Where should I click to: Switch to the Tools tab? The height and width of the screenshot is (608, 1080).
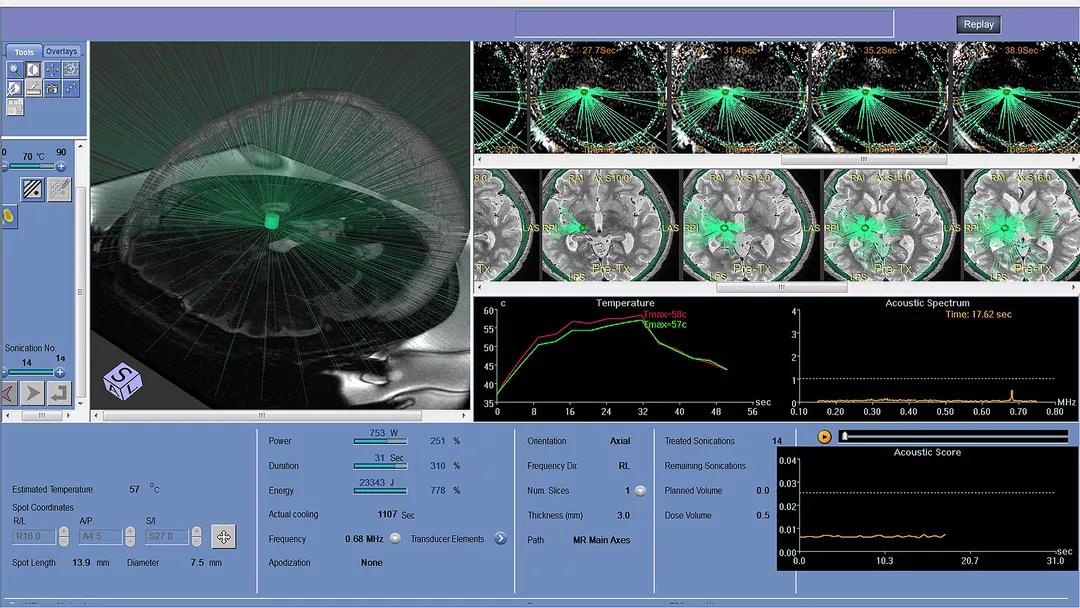[x=24, y=52]
